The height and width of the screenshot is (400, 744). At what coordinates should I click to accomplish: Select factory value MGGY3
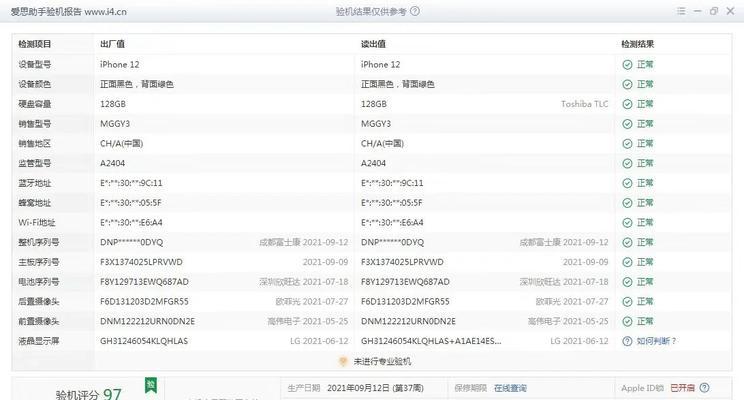point(115,124)
